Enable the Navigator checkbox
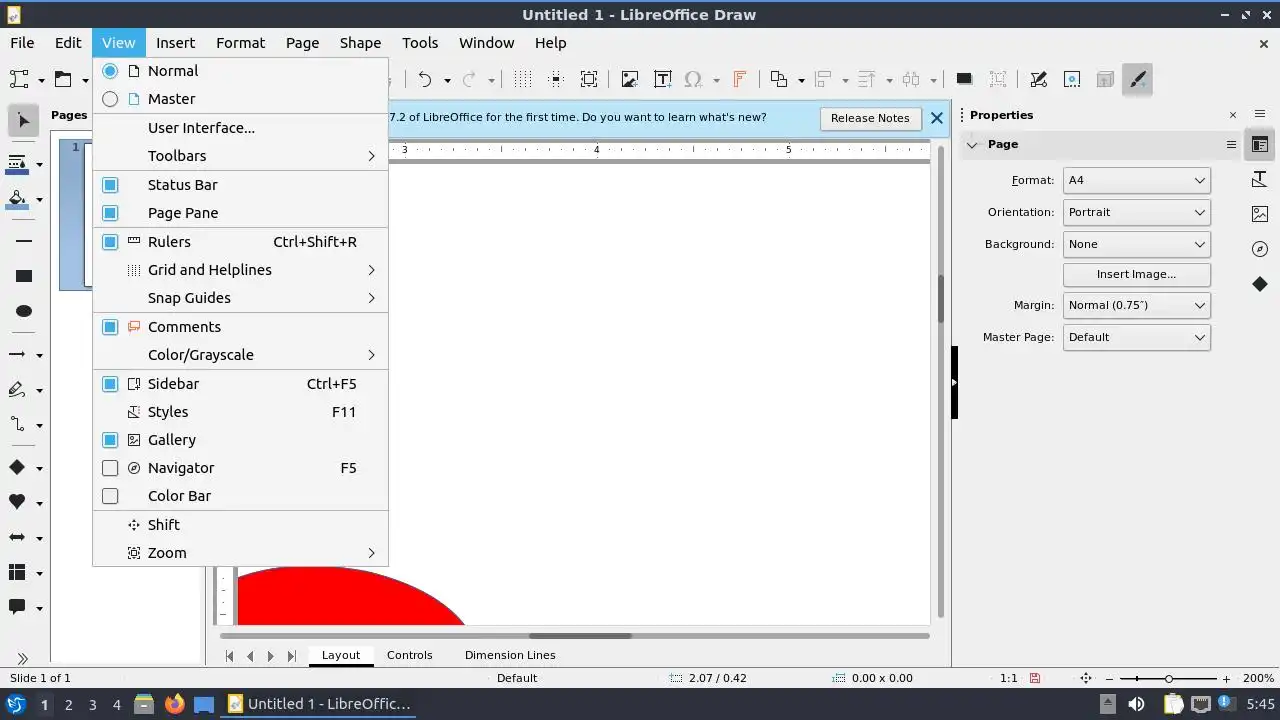 coord(110,468)
